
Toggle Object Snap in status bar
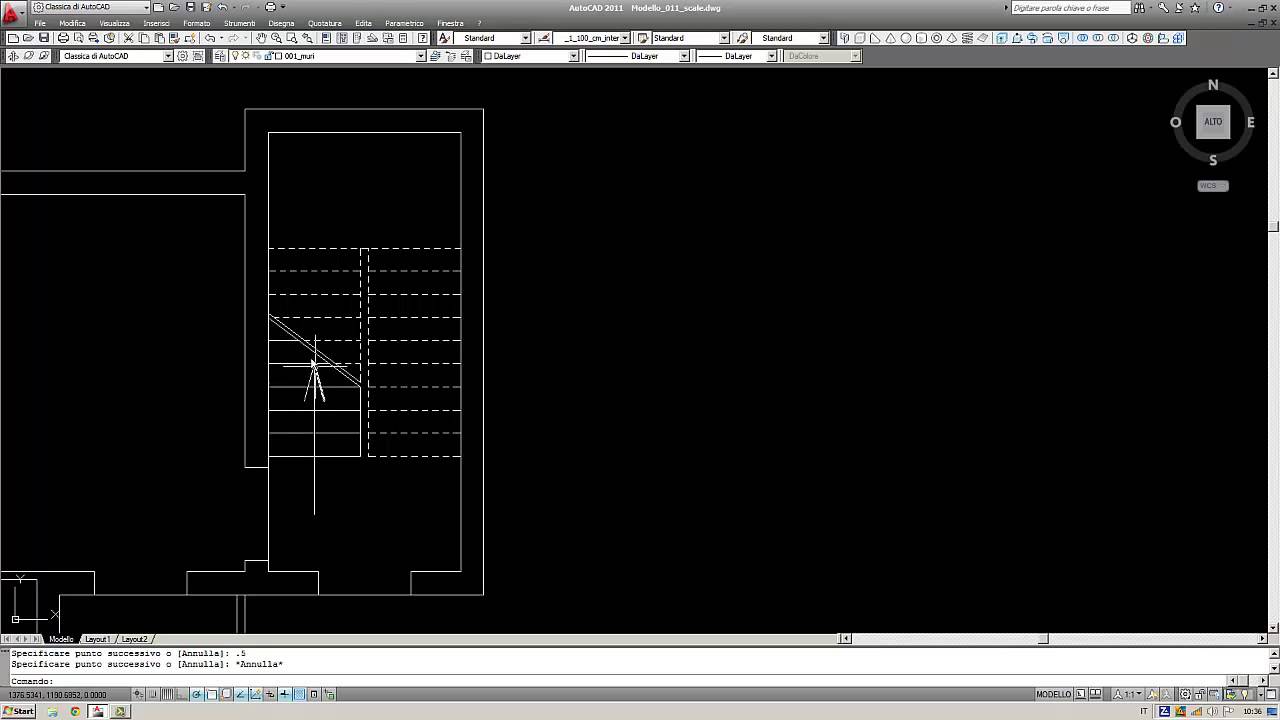coord(211,694)
